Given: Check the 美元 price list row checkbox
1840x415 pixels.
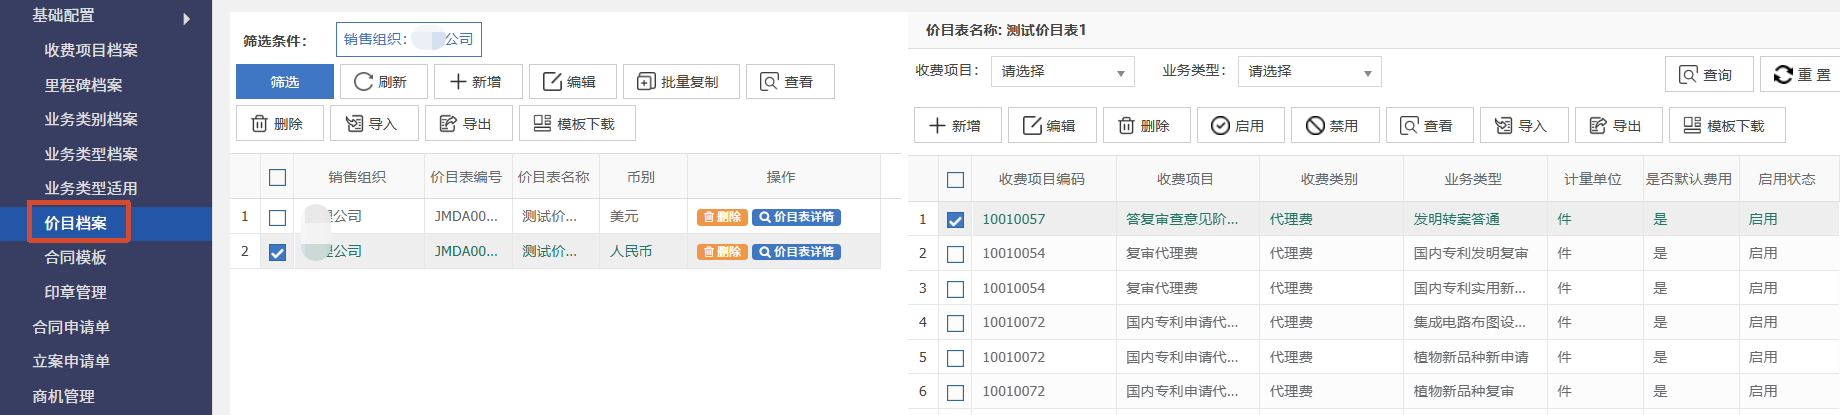Looking at the screenshot, I should 278,218.
